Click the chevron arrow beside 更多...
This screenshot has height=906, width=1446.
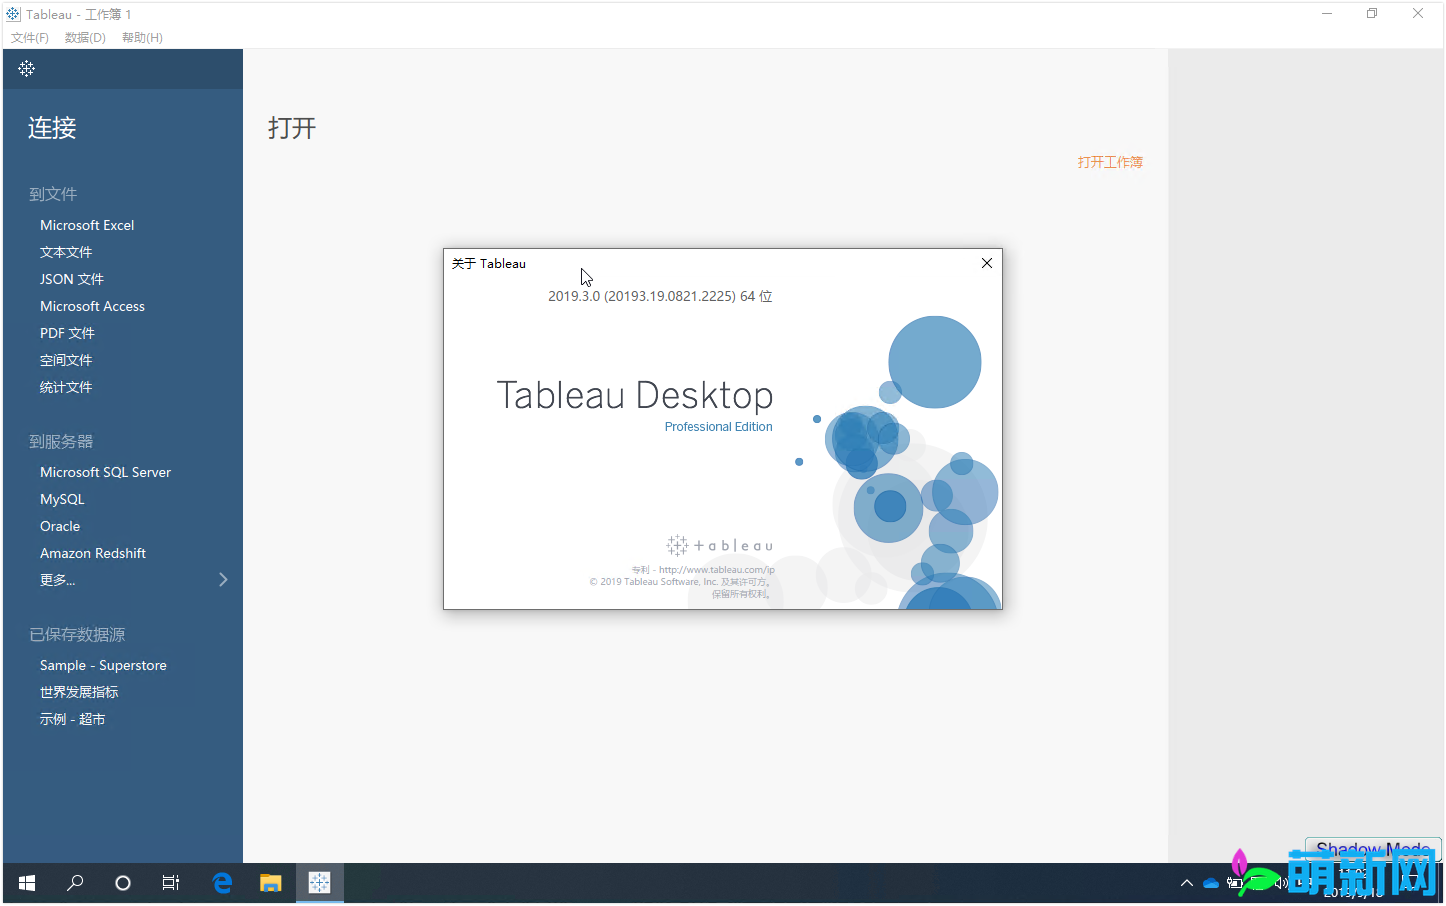[x=223, y=580]
